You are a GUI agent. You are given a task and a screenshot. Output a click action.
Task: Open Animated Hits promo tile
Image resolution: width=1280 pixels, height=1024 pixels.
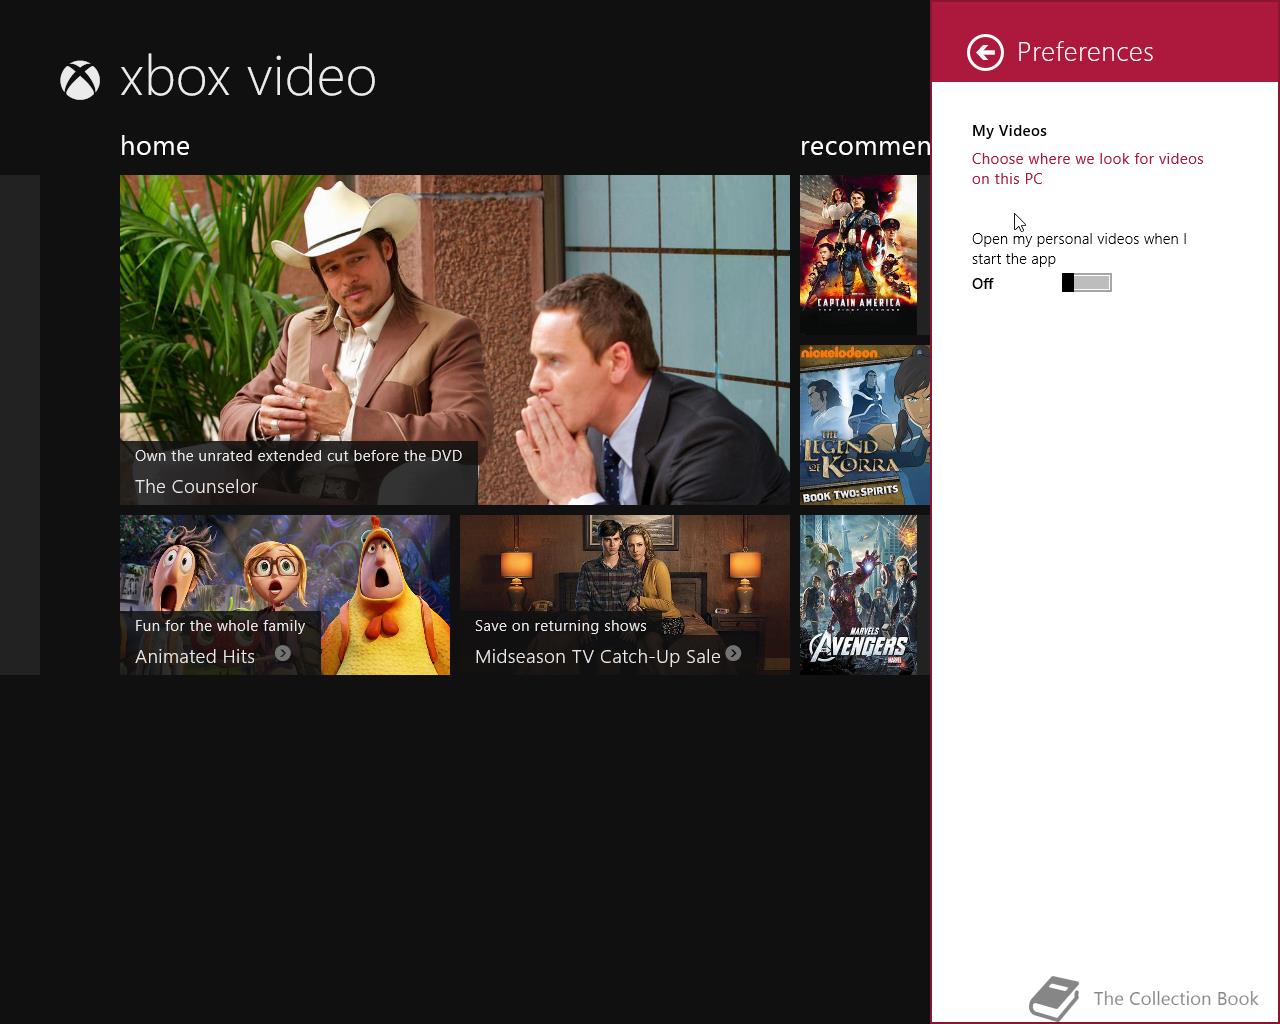pyautogui.click(x=285, y=595)
